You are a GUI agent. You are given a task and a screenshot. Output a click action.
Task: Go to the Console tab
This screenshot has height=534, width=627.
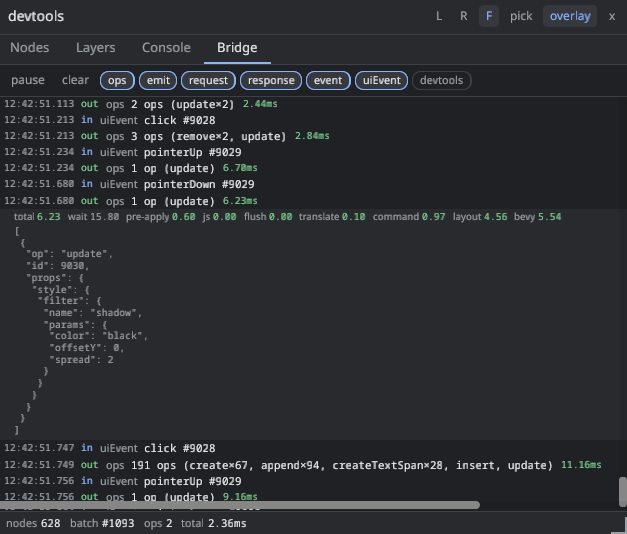tap(166, 48)
